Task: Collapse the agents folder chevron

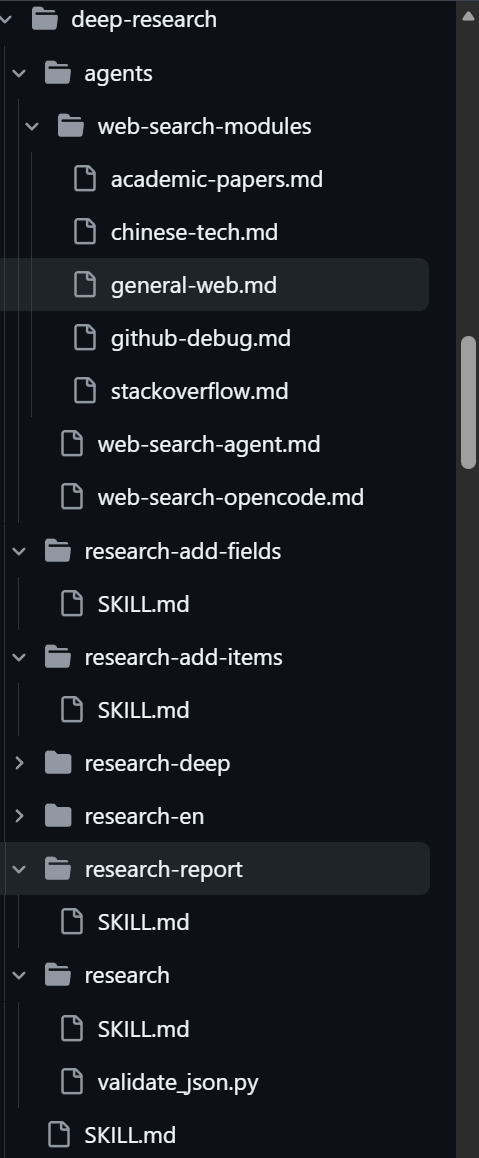Action: click(x=19, y=73)
